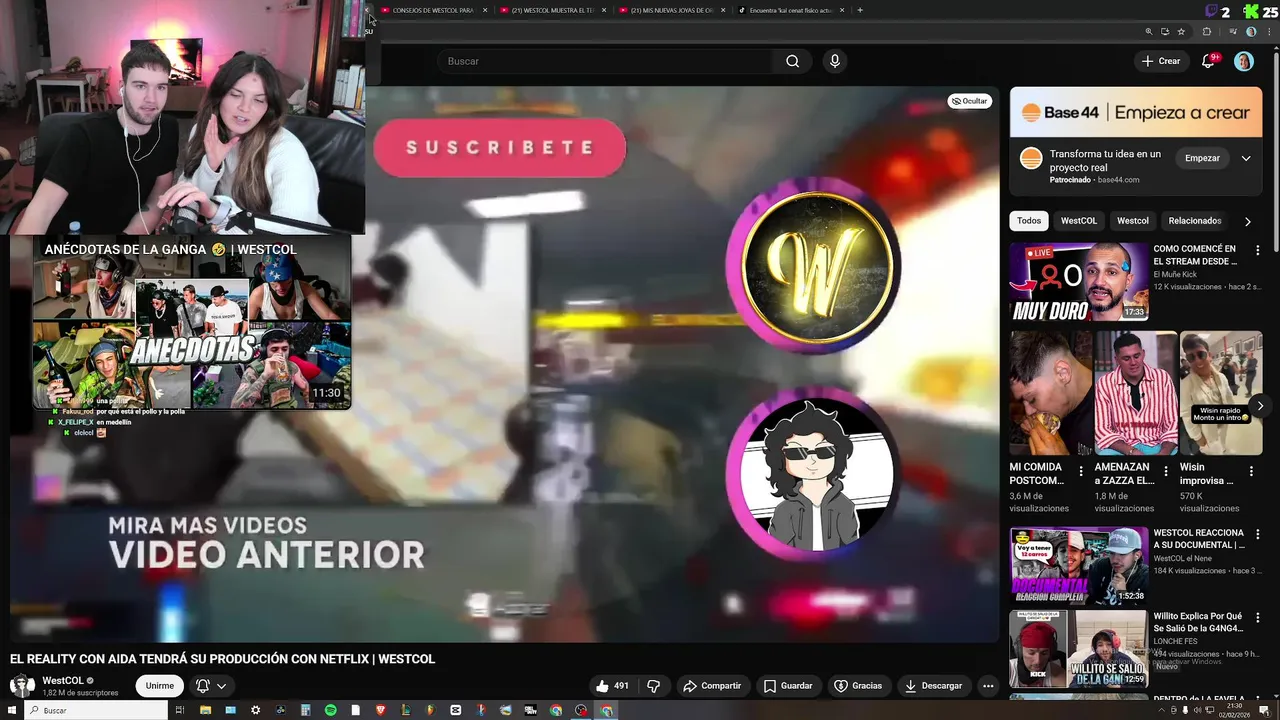Focus the YouTube Buscar search field
Screen dimensions: 1280x720
pos(606,61)
